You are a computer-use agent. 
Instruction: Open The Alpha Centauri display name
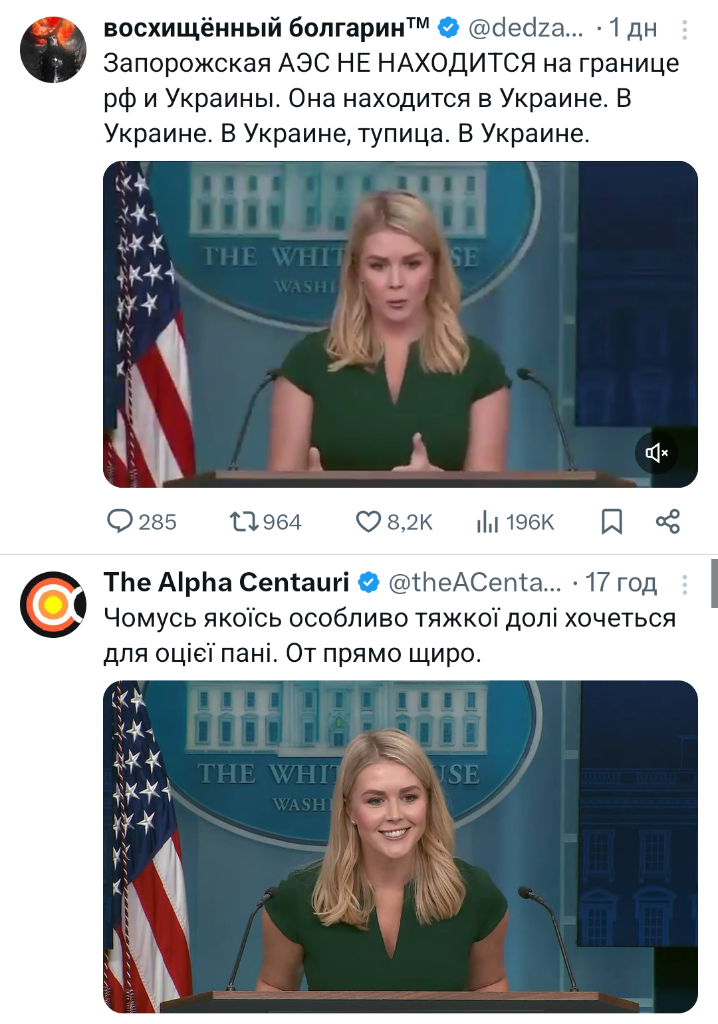pyautogui.click(x=227, y=582)
